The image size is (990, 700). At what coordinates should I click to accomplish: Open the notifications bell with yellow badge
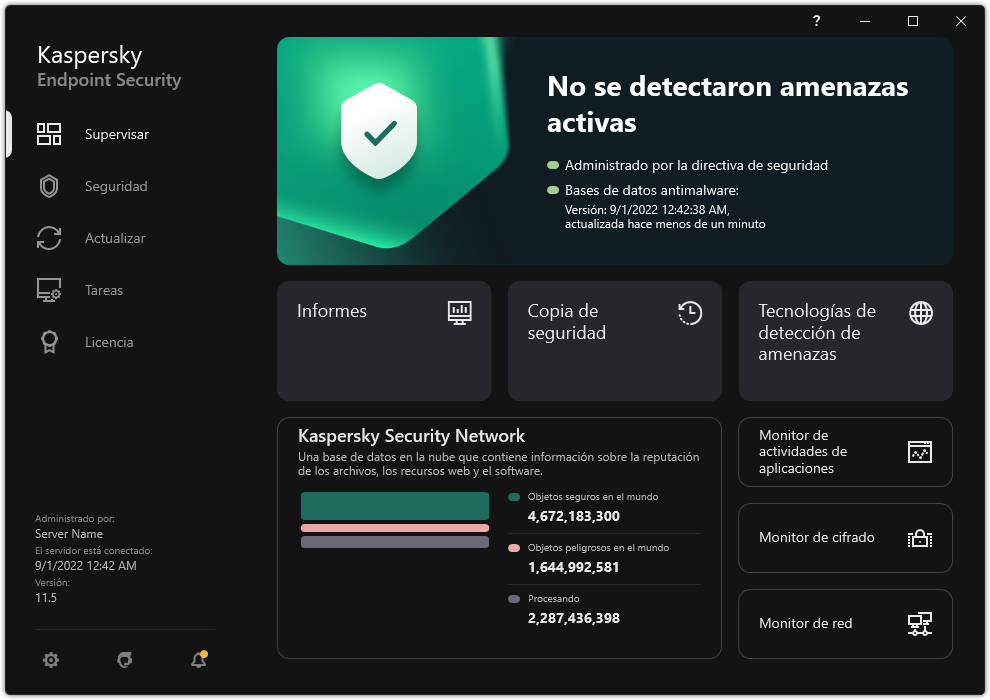198,660
